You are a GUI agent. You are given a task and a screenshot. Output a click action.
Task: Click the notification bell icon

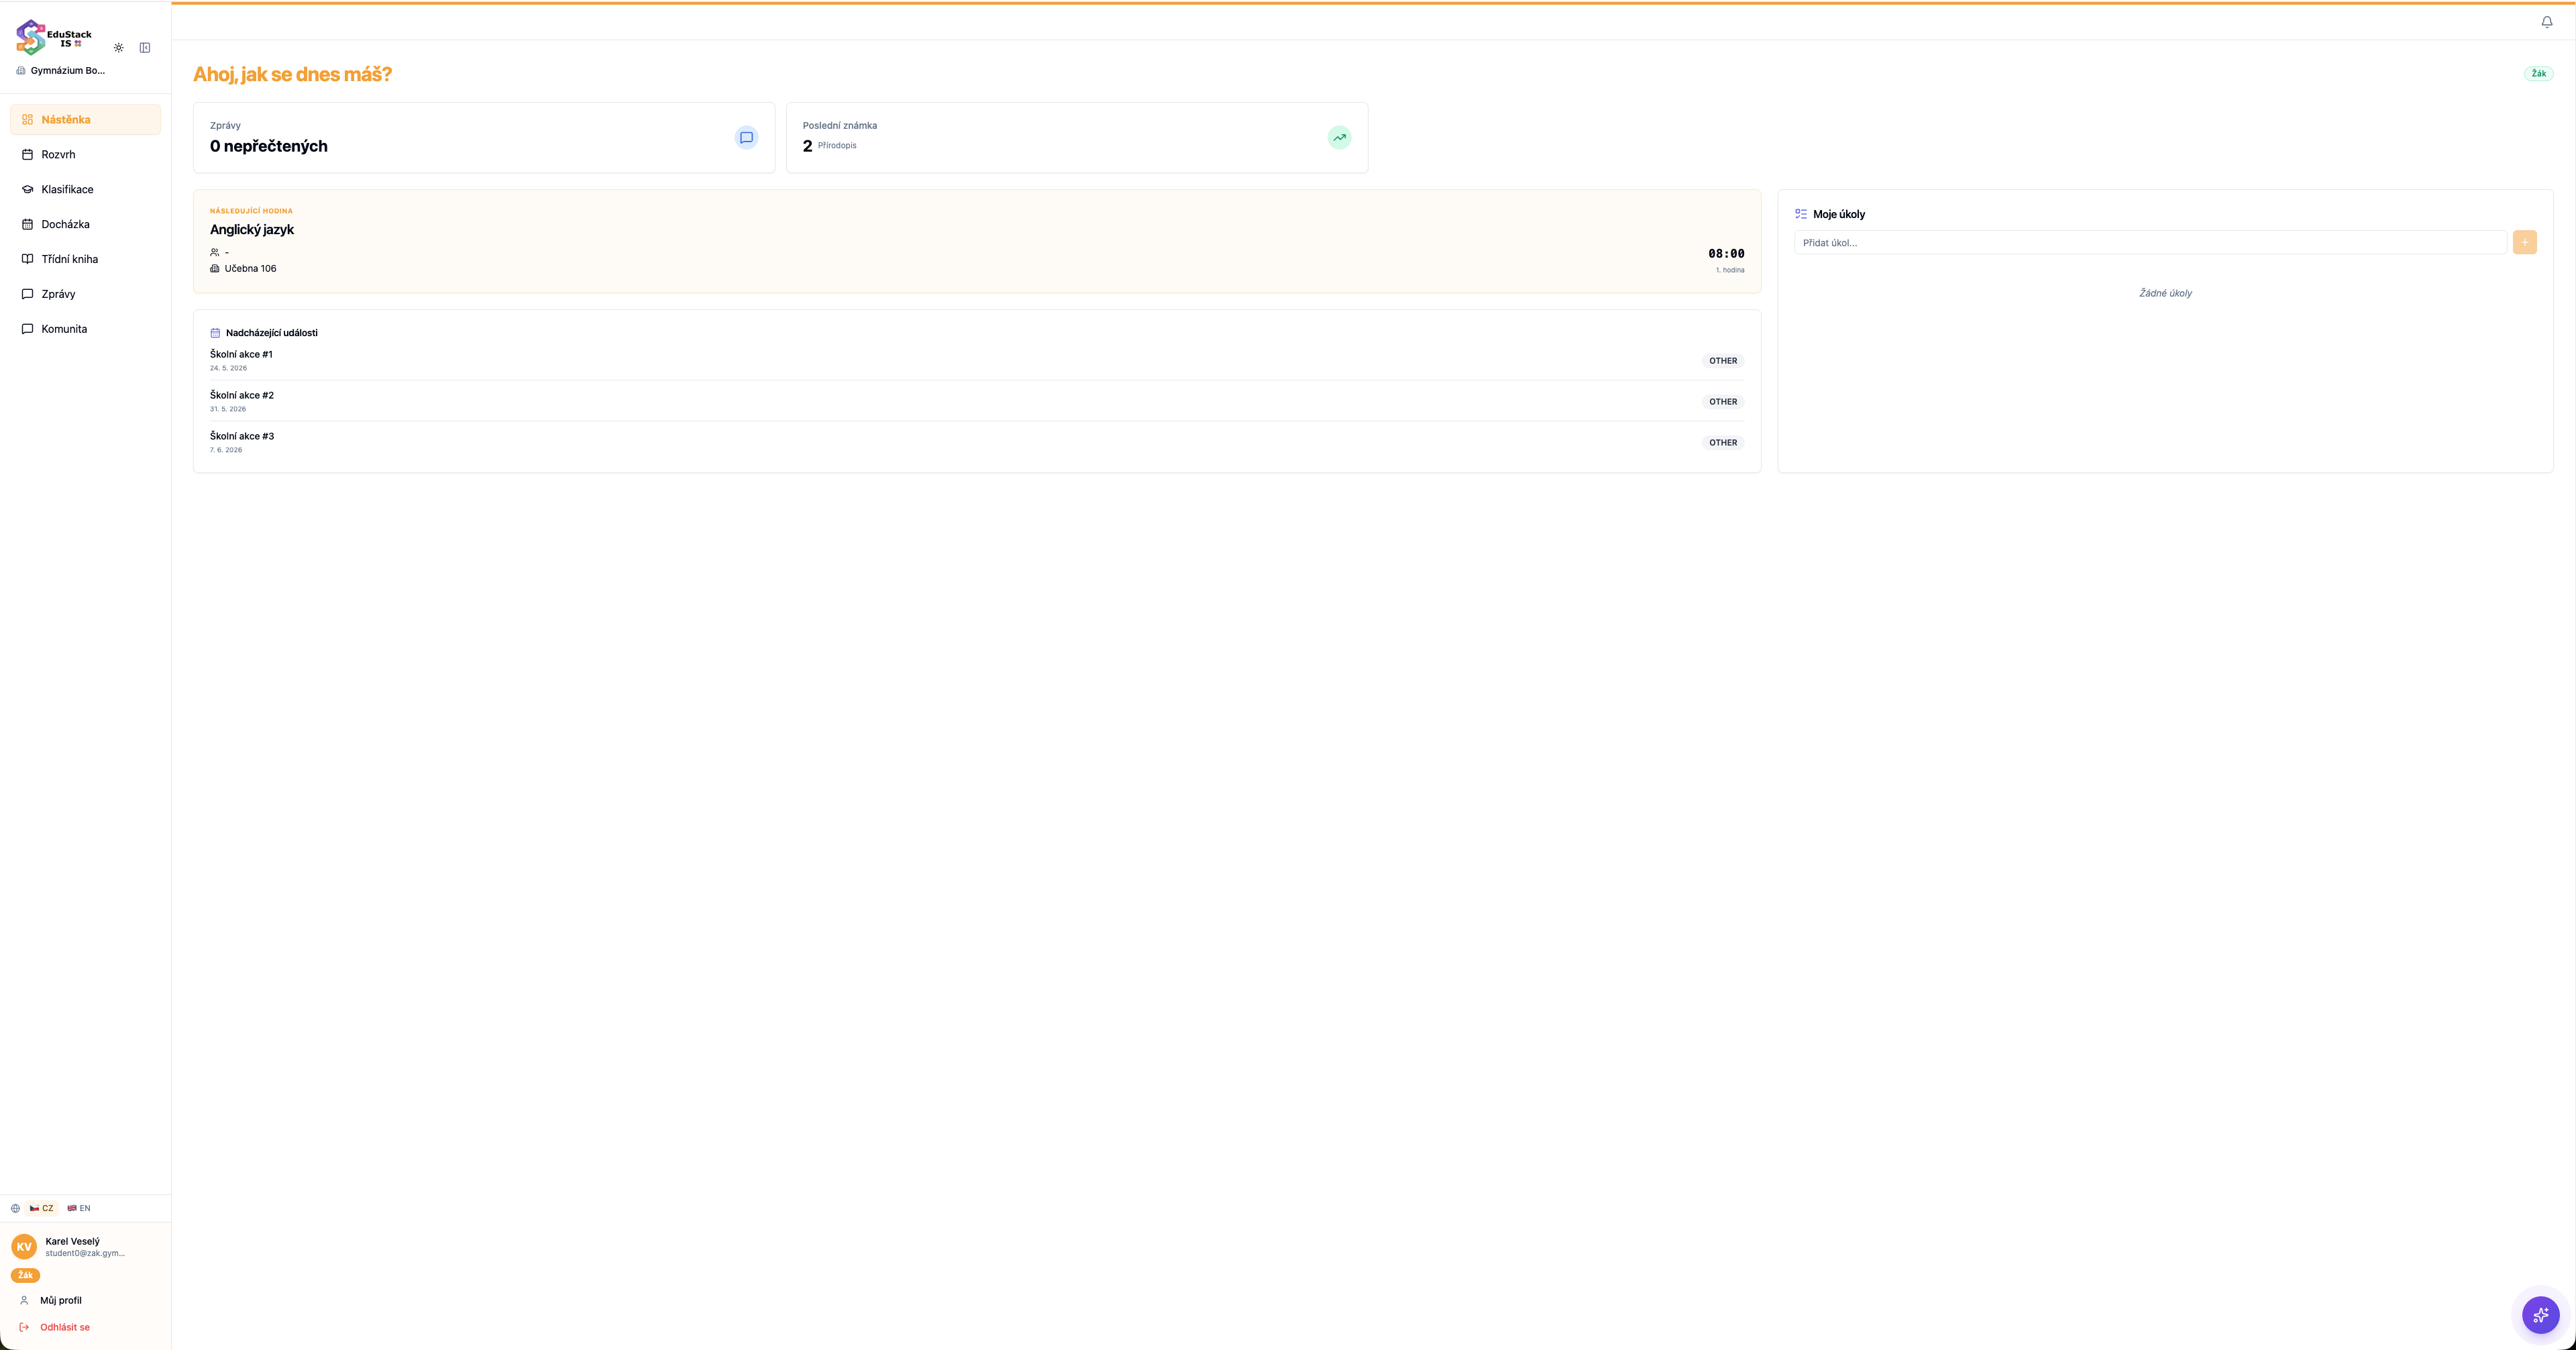coord(2547,22)
